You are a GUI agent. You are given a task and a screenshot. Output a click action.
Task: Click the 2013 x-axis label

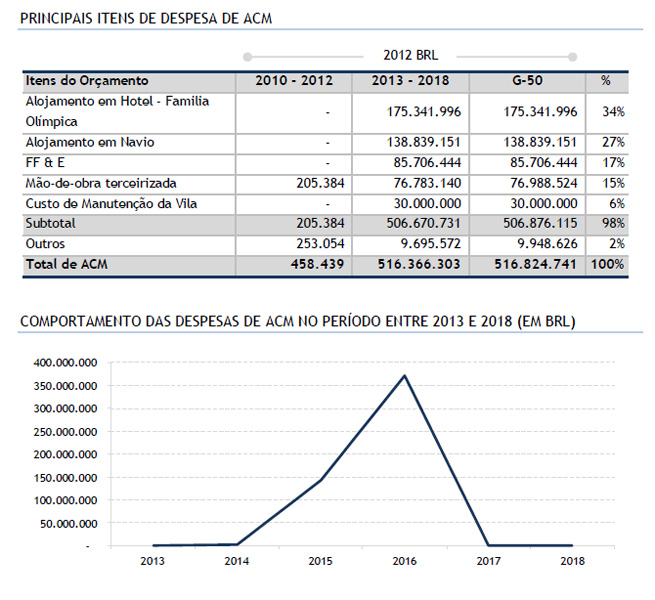click(x=152, y=561)
